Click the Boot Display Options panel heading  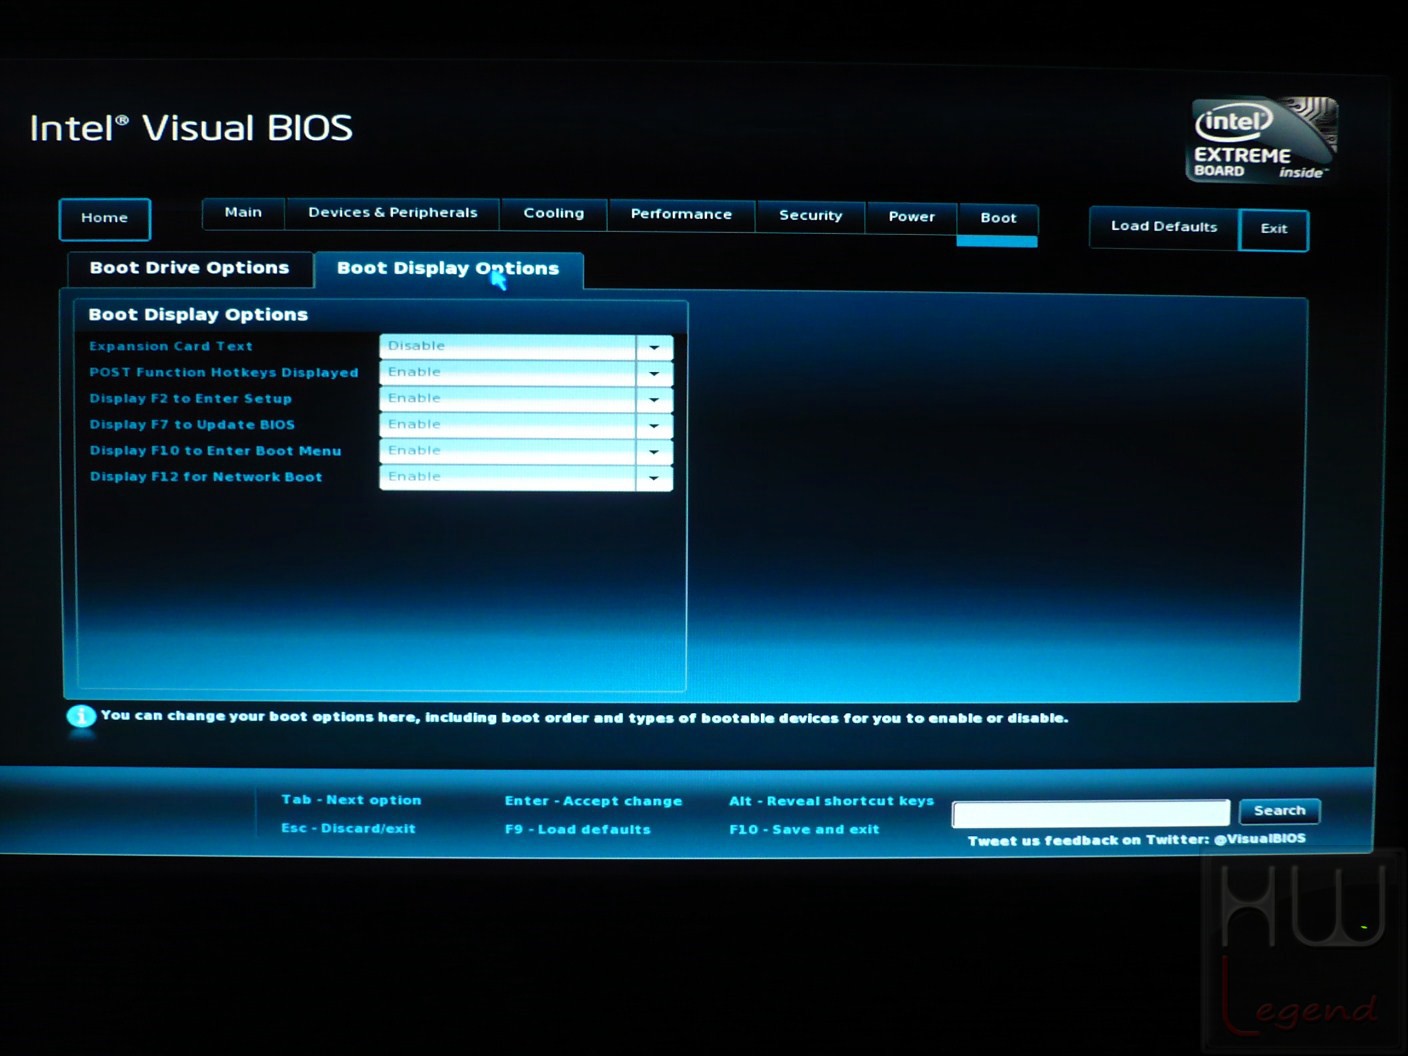(198, 315)
